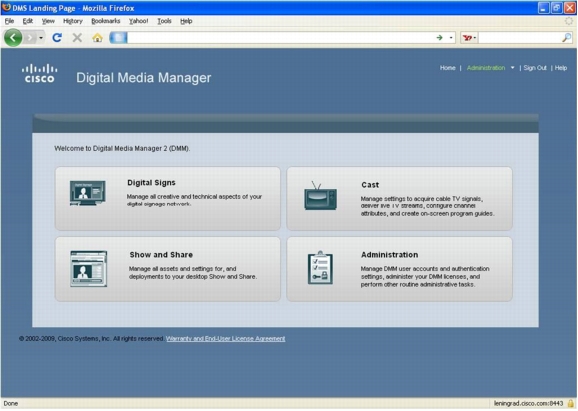Image resolution: width=578 pixels, height=411 pixels.
Task: Click the site identity icon in address bar
Action: point(118,38)
